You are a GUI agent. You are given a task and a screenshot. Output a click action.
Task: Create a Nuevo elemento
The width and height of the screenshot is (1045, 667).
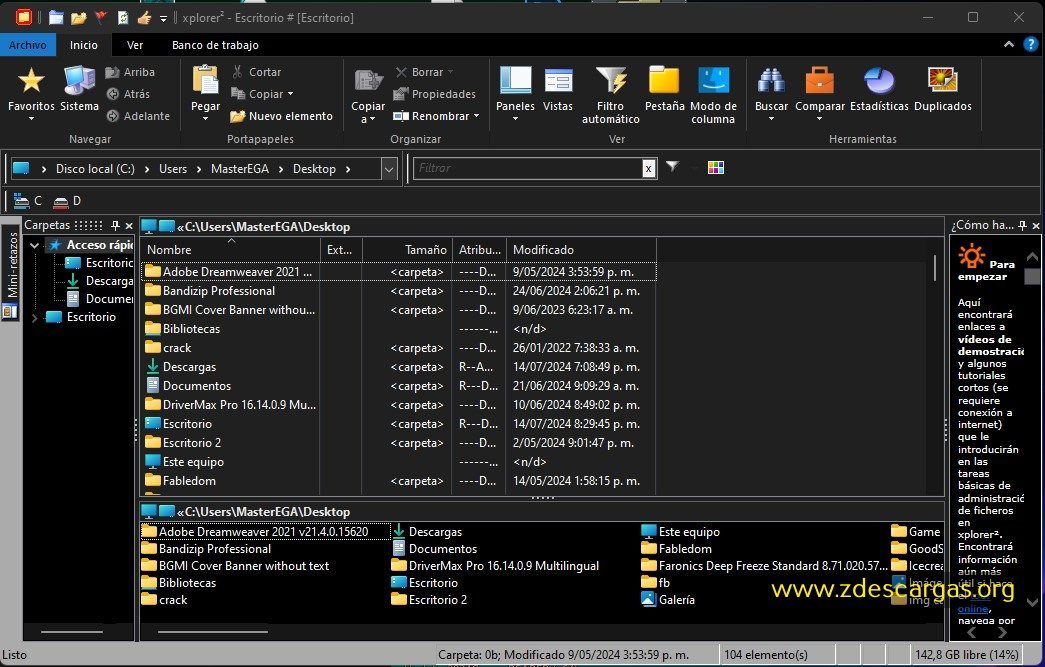pyautogui.click(x=281, y=116)
